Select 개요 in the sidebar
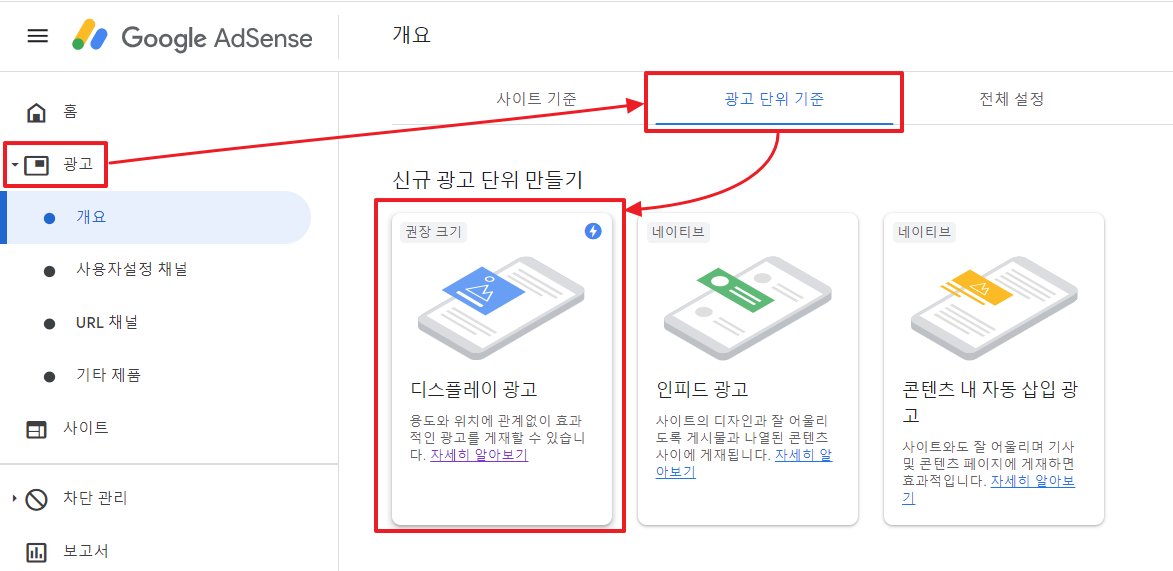 [x=157, y=218]
